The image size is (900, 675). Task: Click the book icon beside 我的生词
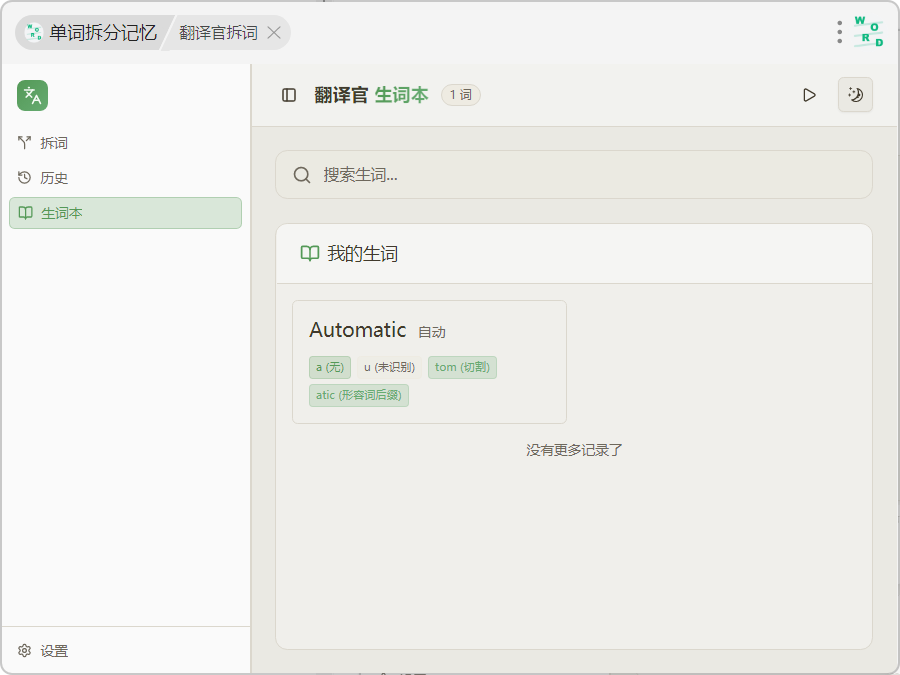coord(310,254)
